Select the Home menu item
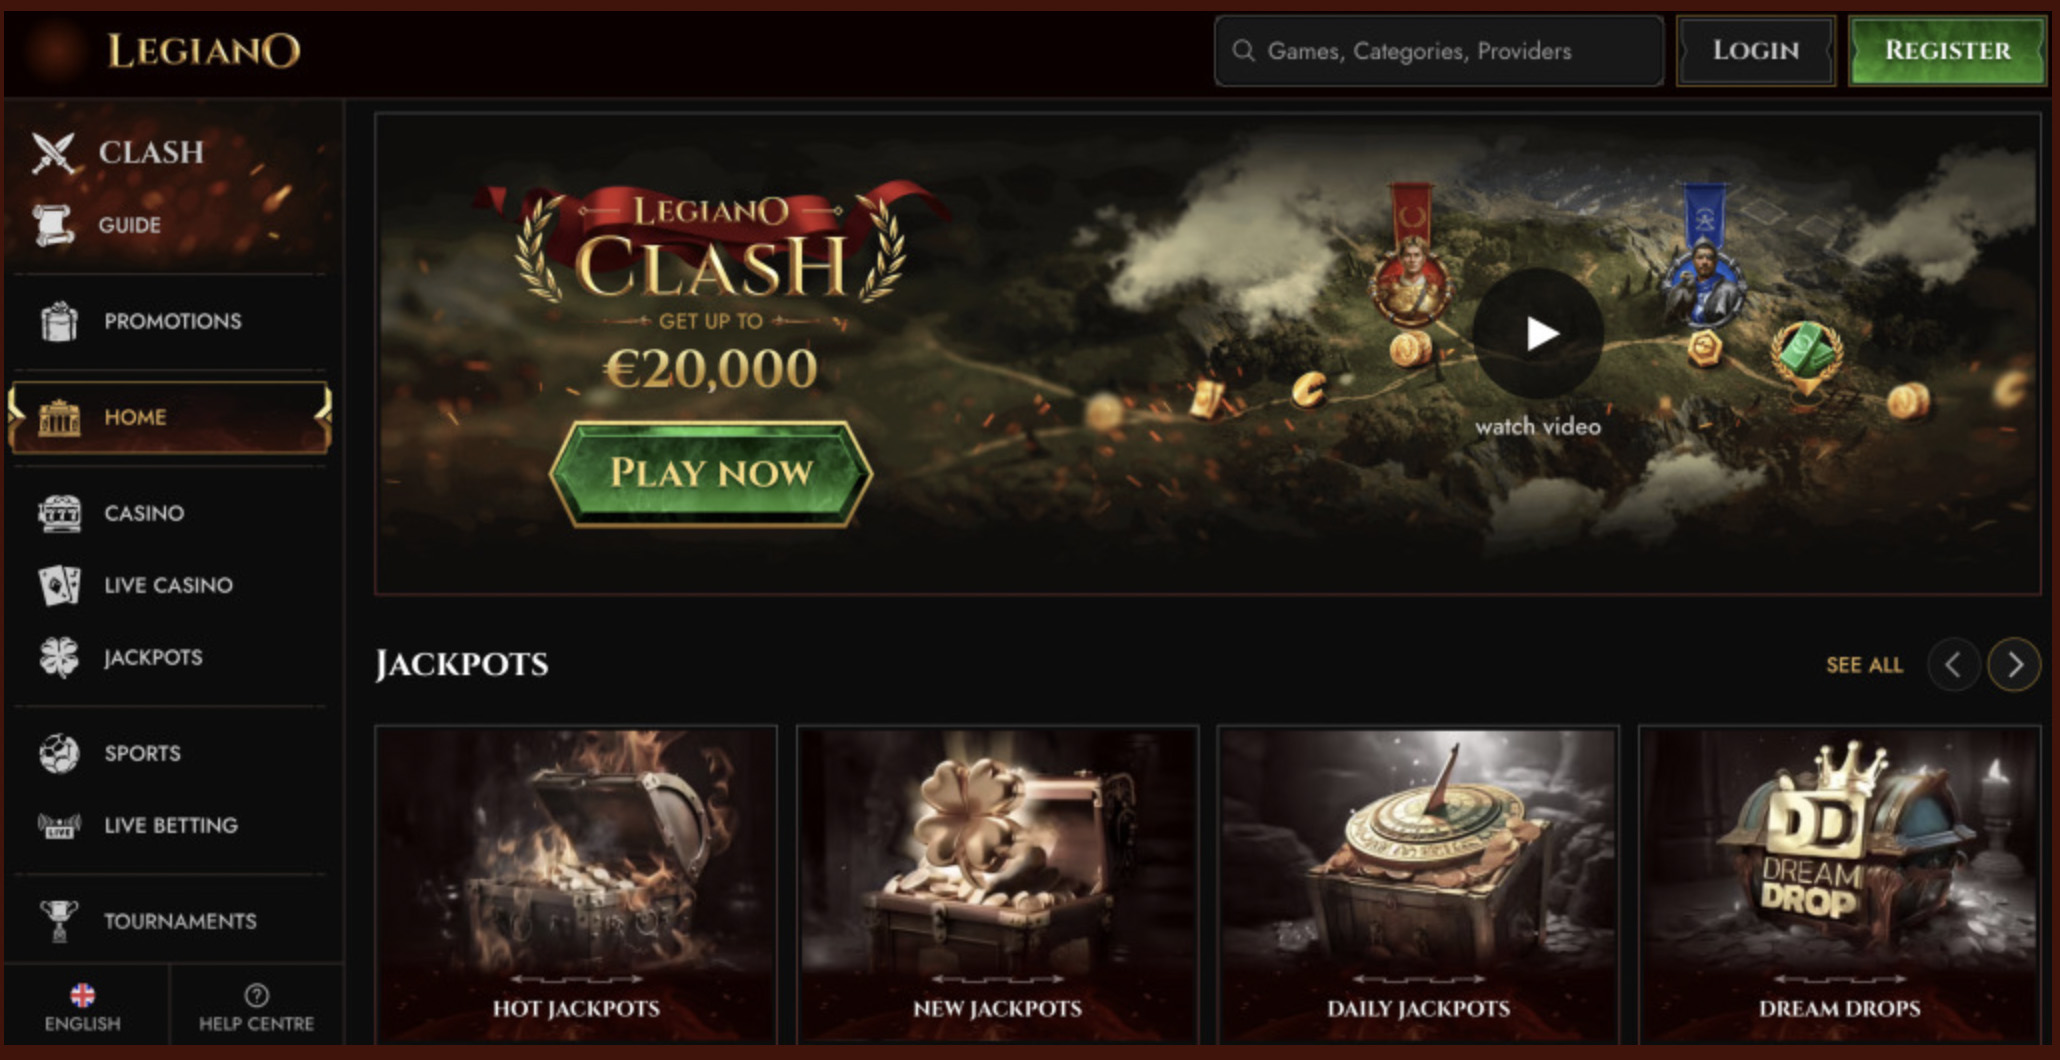The height and width of the screenshot is (1060, 2060). [170, 417]
